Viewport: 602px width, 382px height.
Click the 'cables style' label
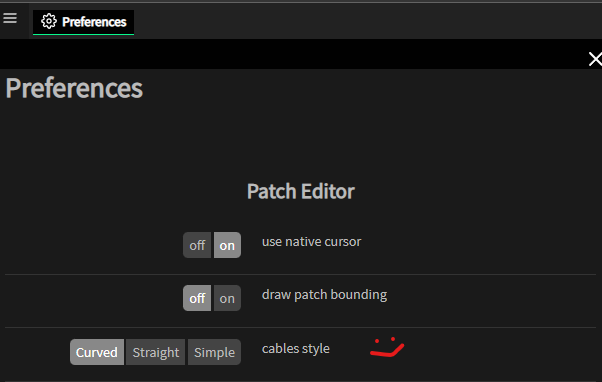pos(296,349)
